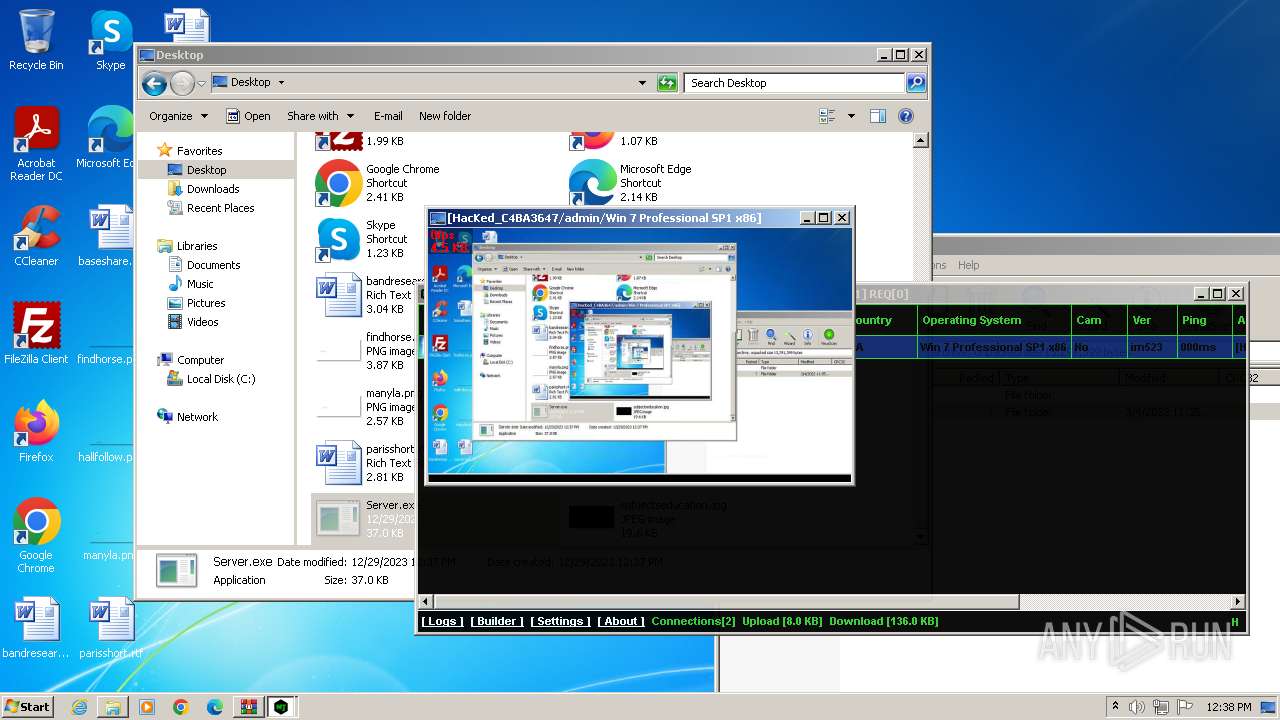Click the Start button

point(28,707)
